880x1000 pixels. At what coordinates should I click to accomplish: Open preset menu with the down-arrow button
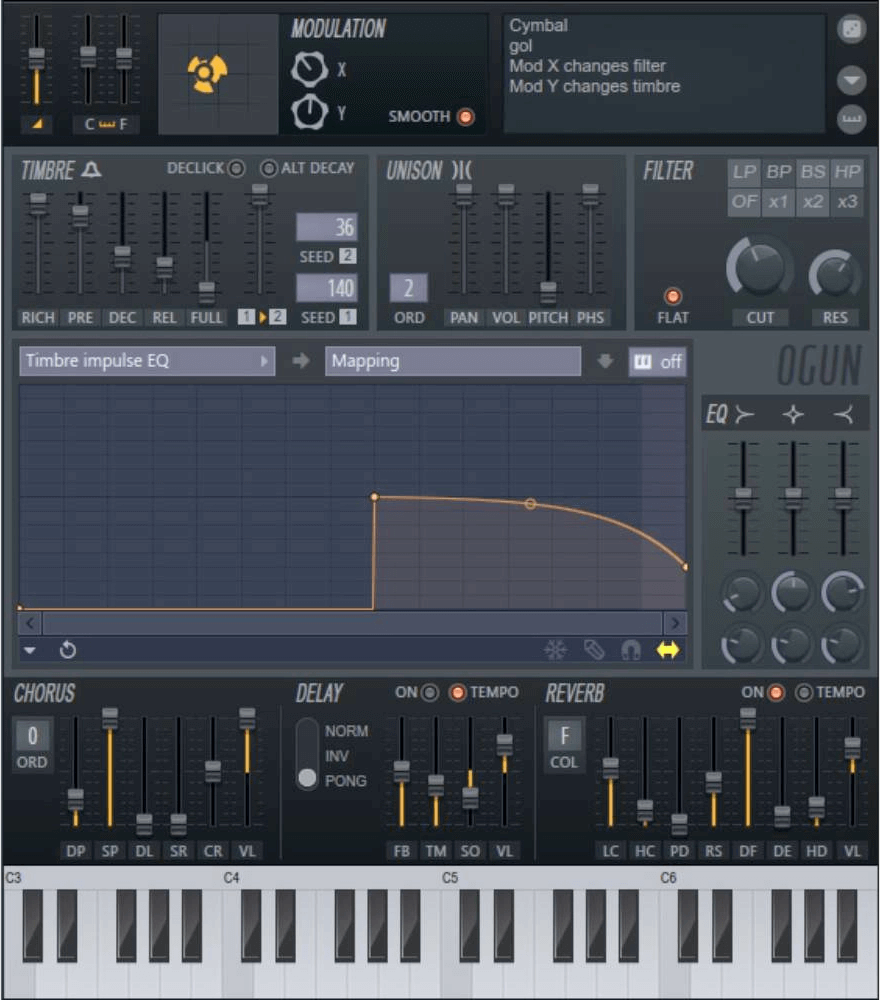(x=851, y=79)
